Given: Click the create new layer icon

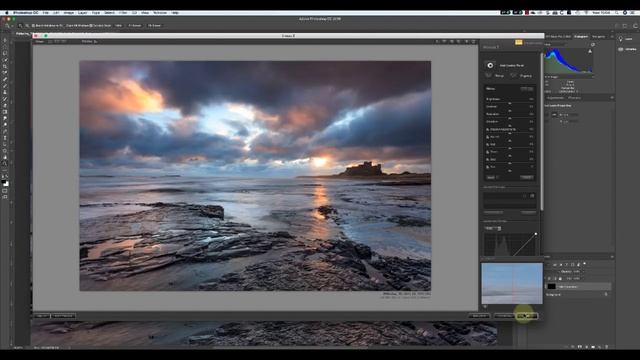Looking at the screenshot, I should 600,347.
